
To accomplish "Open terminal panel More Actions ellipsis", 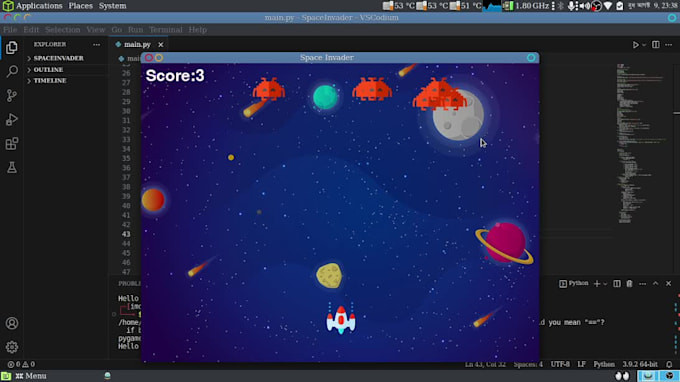I will coord(643,284).
